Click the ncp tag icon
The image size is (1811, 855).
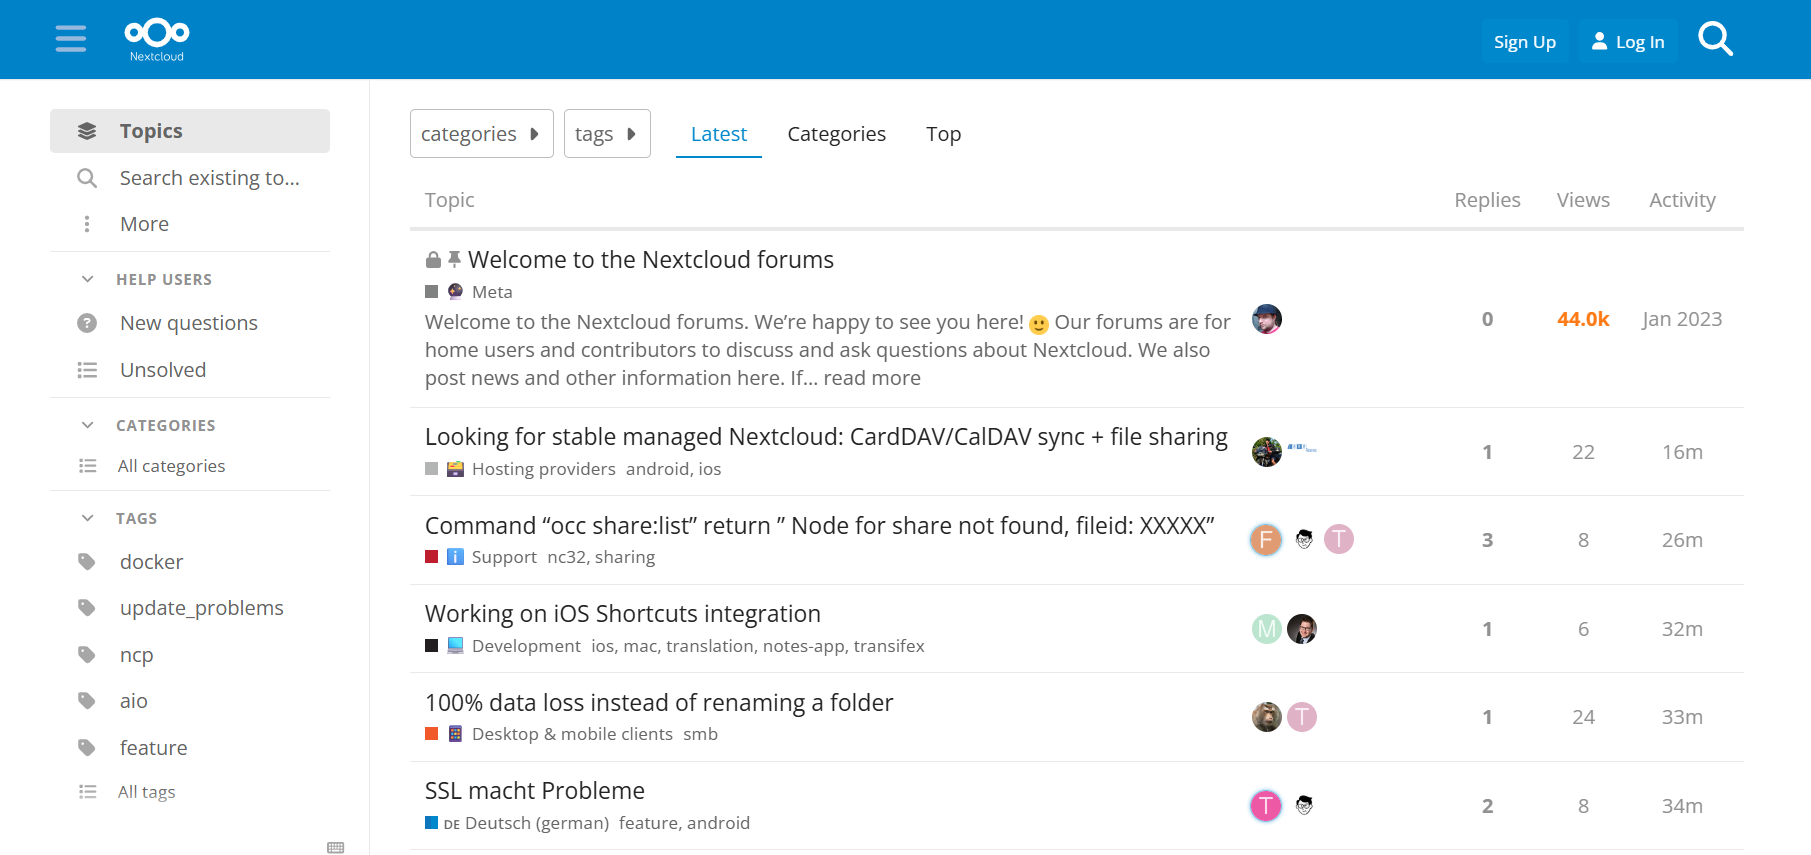[87, 655]
